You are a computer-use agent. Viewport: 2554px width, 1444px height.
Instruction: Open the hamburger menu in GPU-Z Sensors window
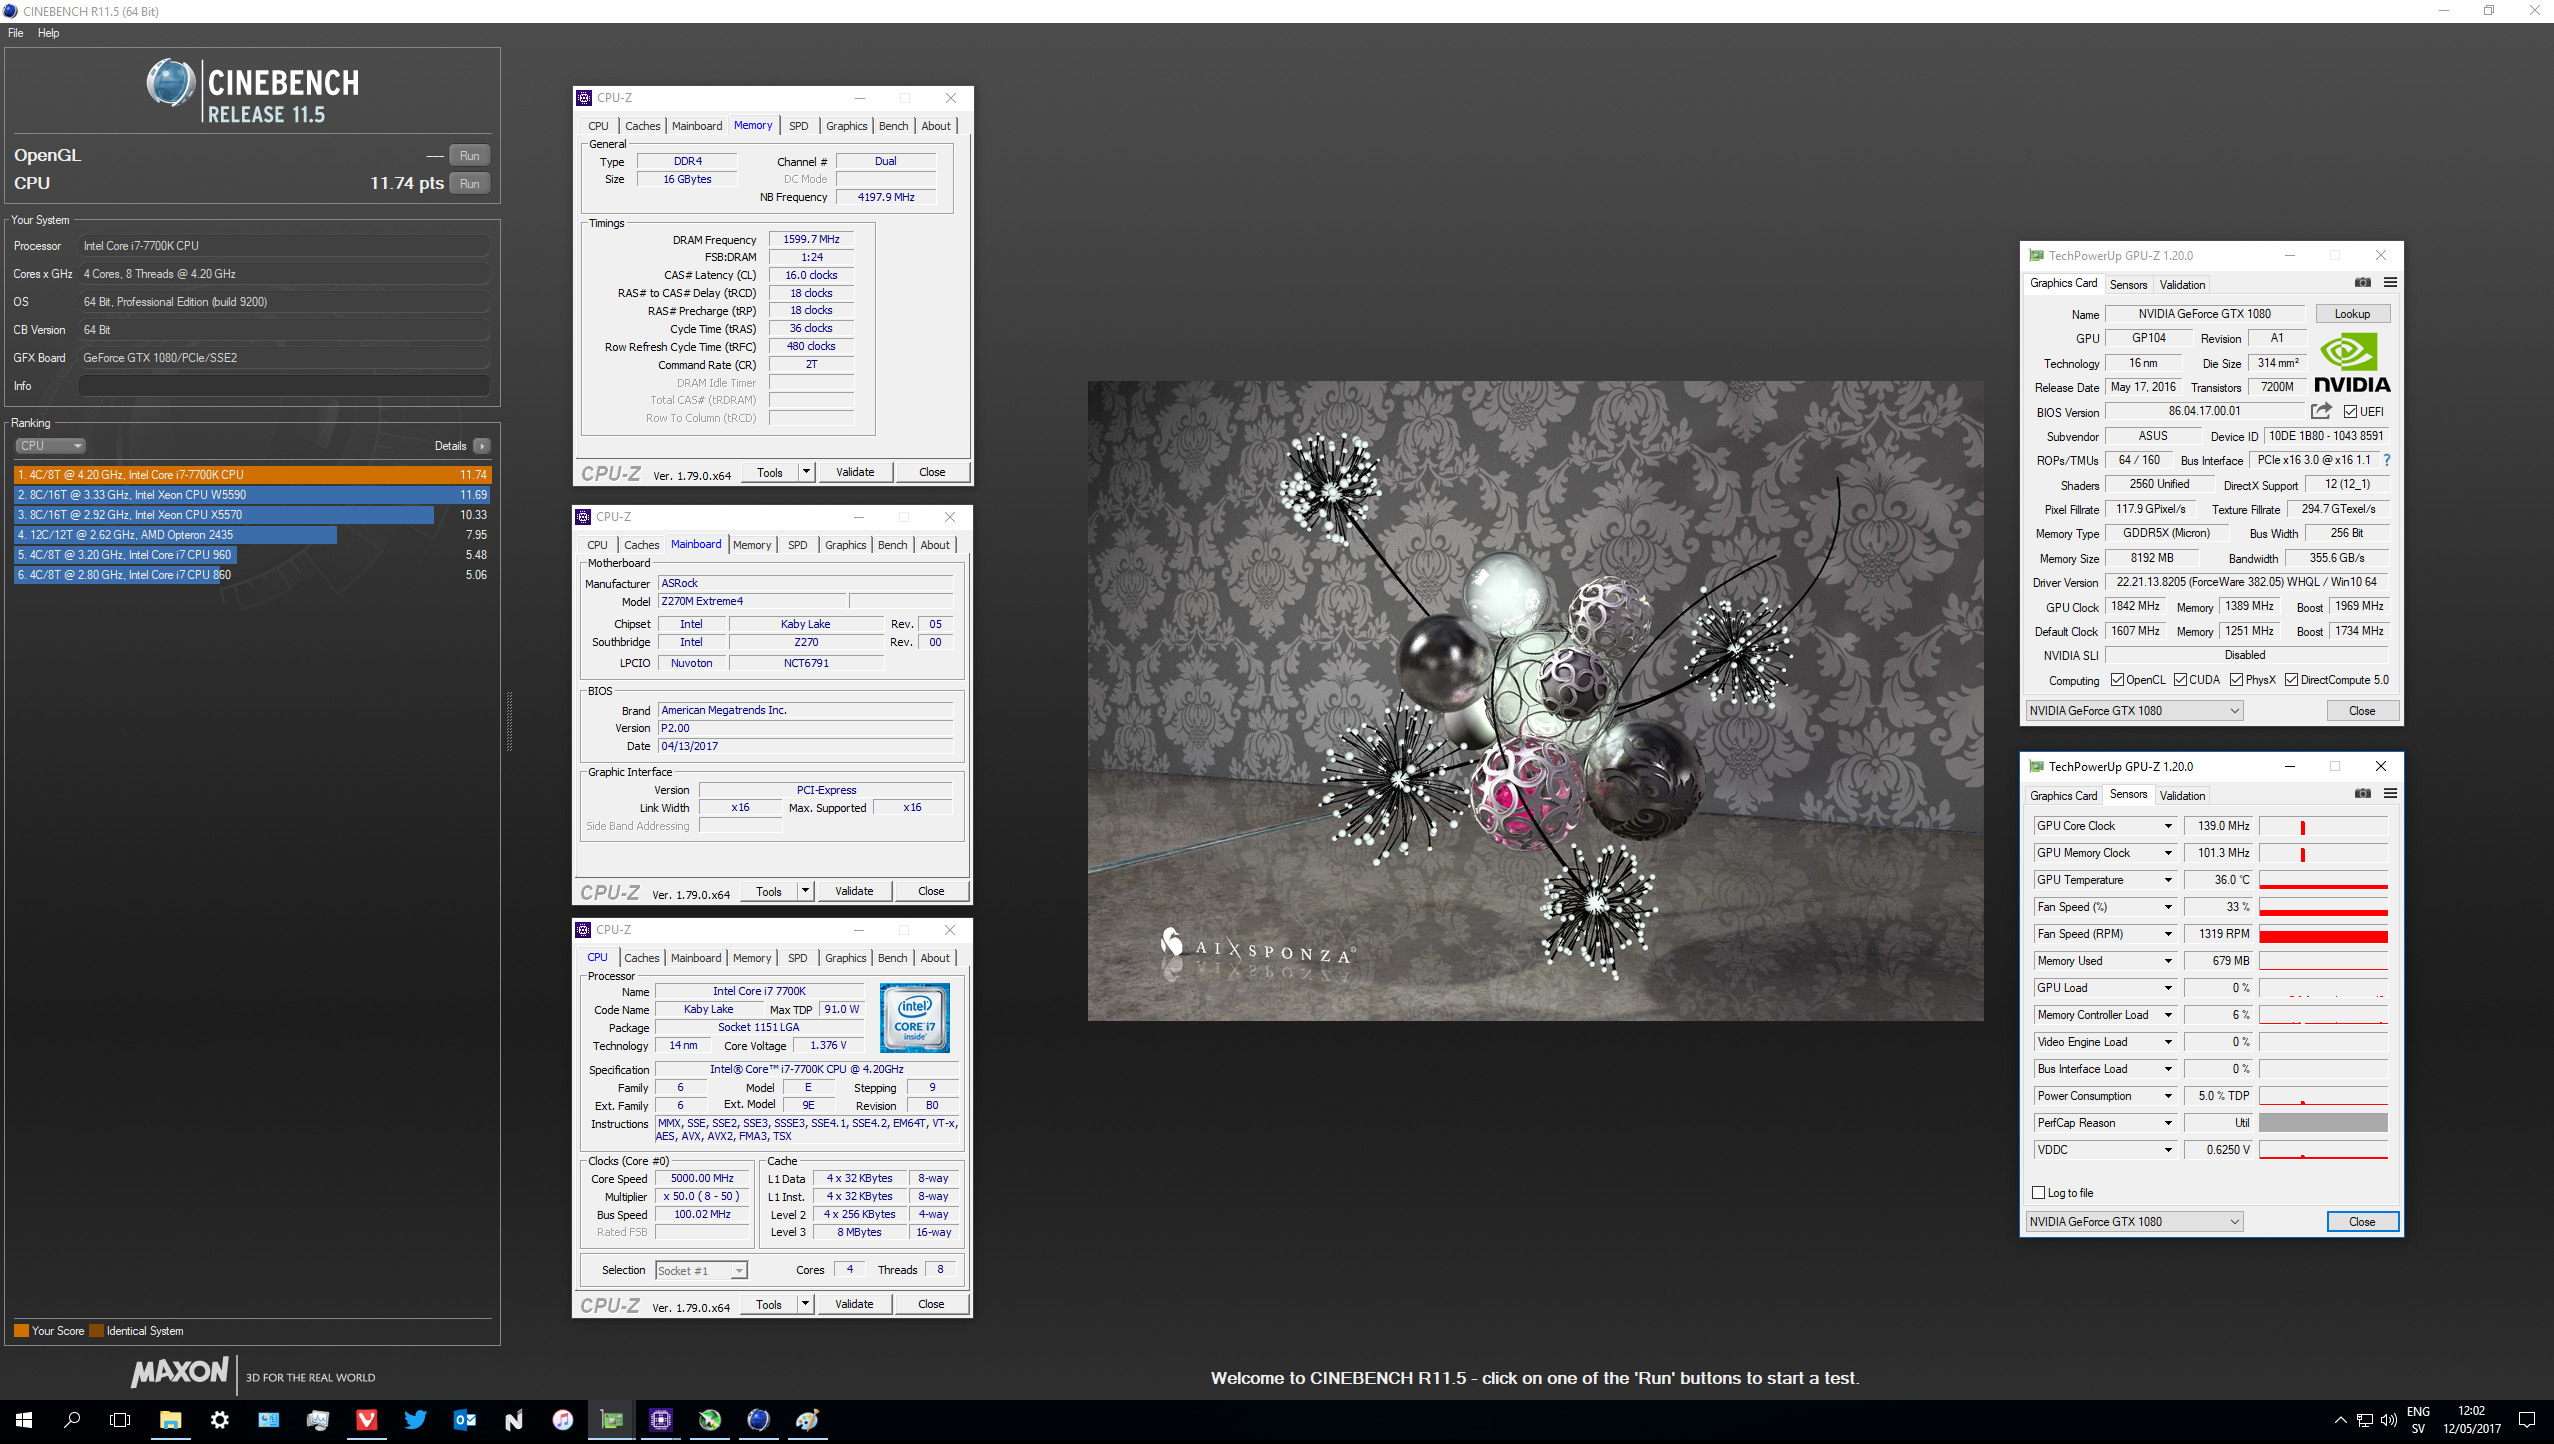point(2390,794)
